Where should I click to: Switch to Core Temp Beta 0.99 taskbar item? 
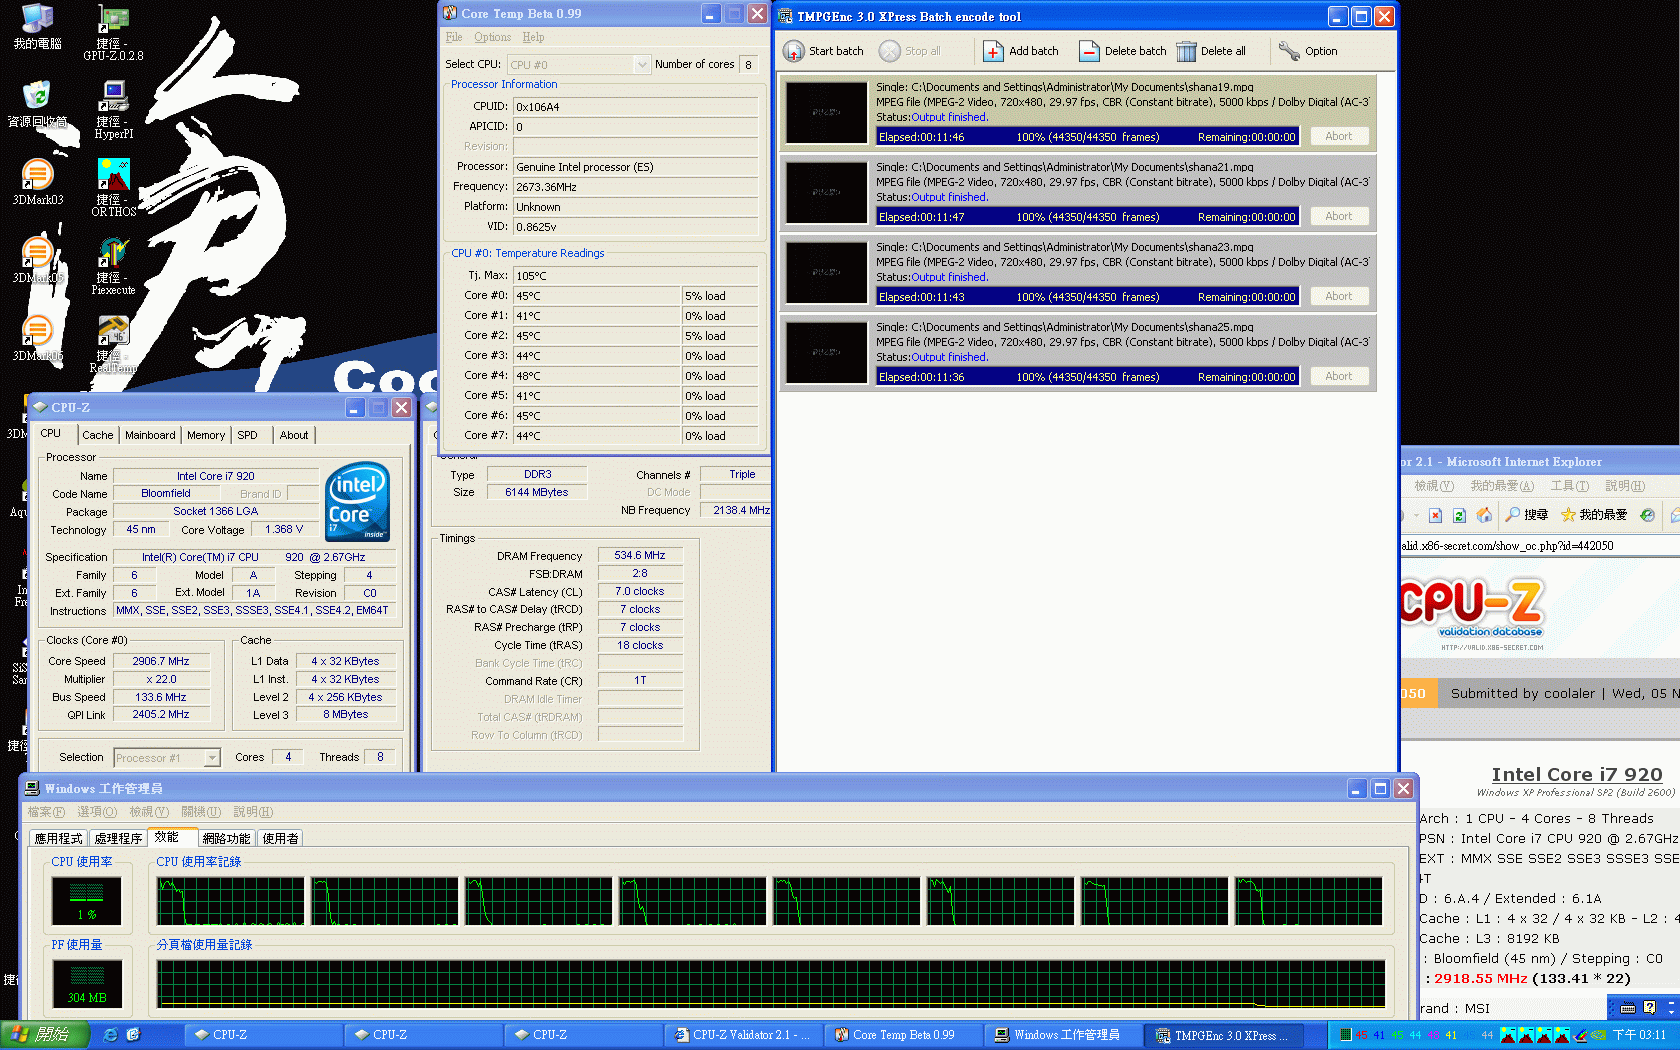coord(903,1035)
